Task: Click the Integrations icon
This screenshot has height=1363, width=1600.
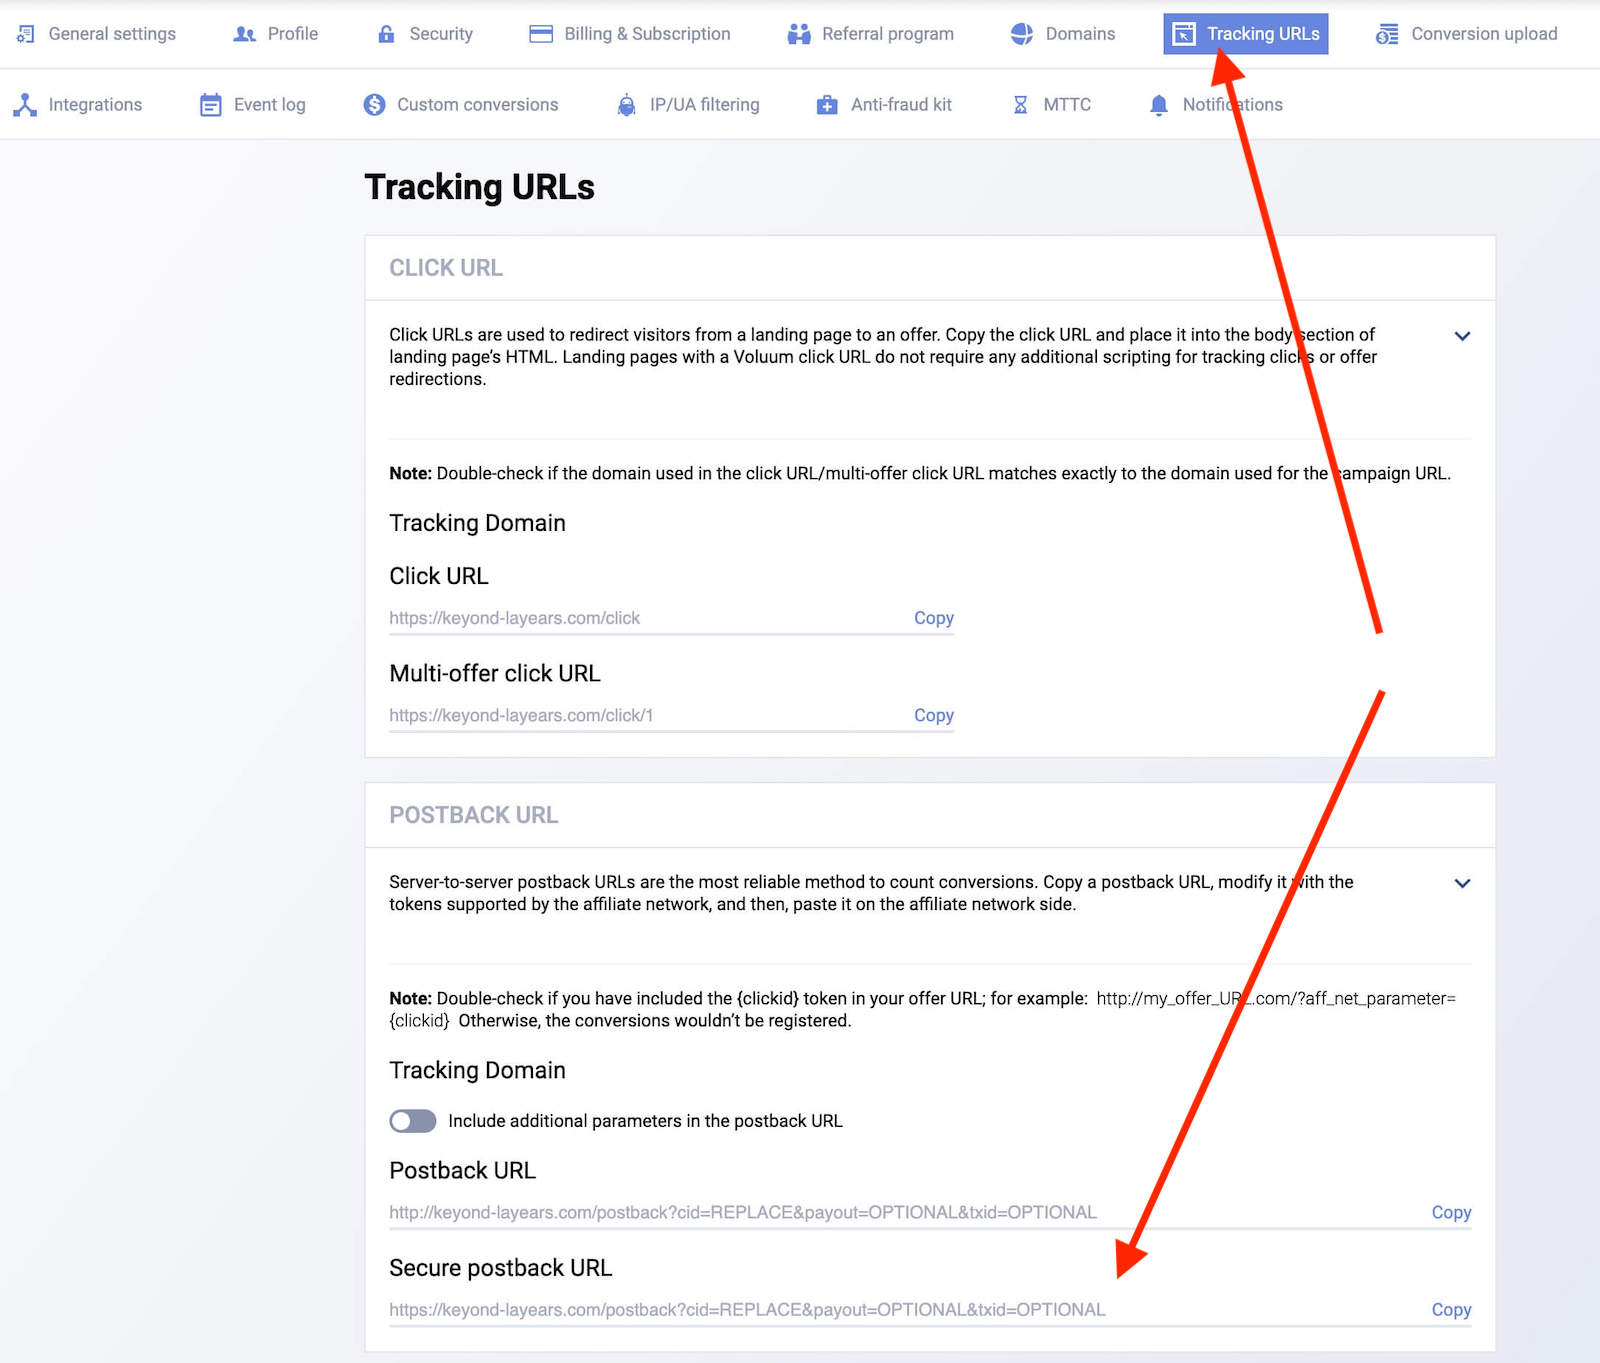Action: (25, 105)
